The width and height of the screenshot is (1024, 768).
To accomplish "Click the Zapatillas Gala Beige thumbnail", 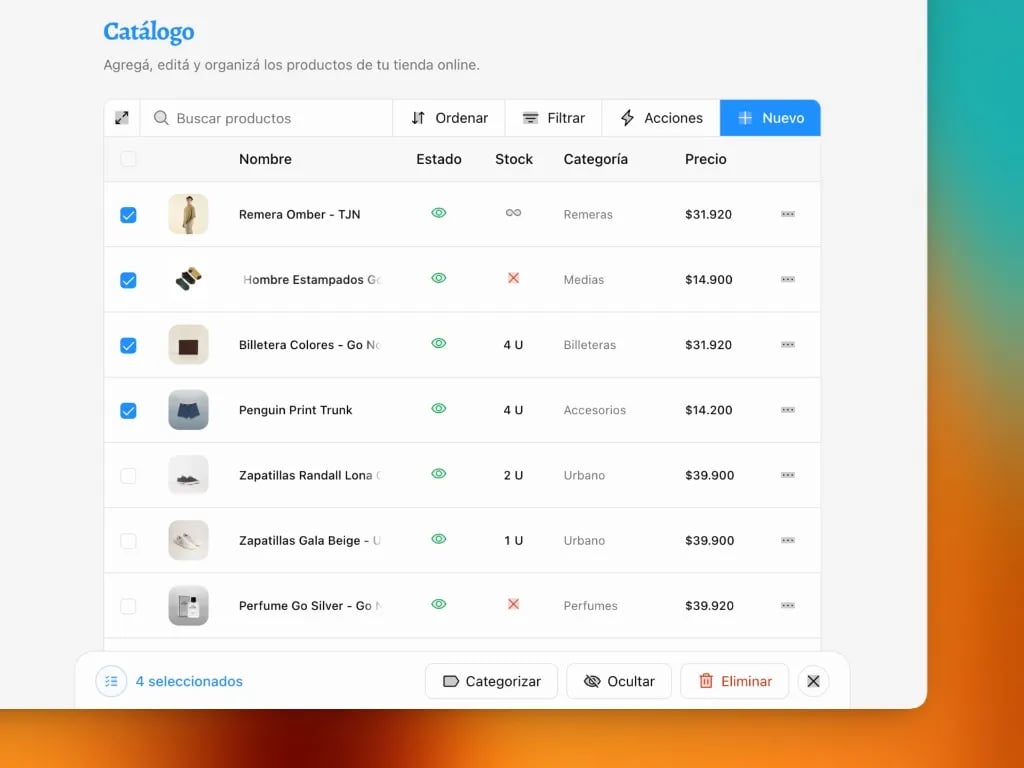I will pyautogui.click(x=188, y=540).
